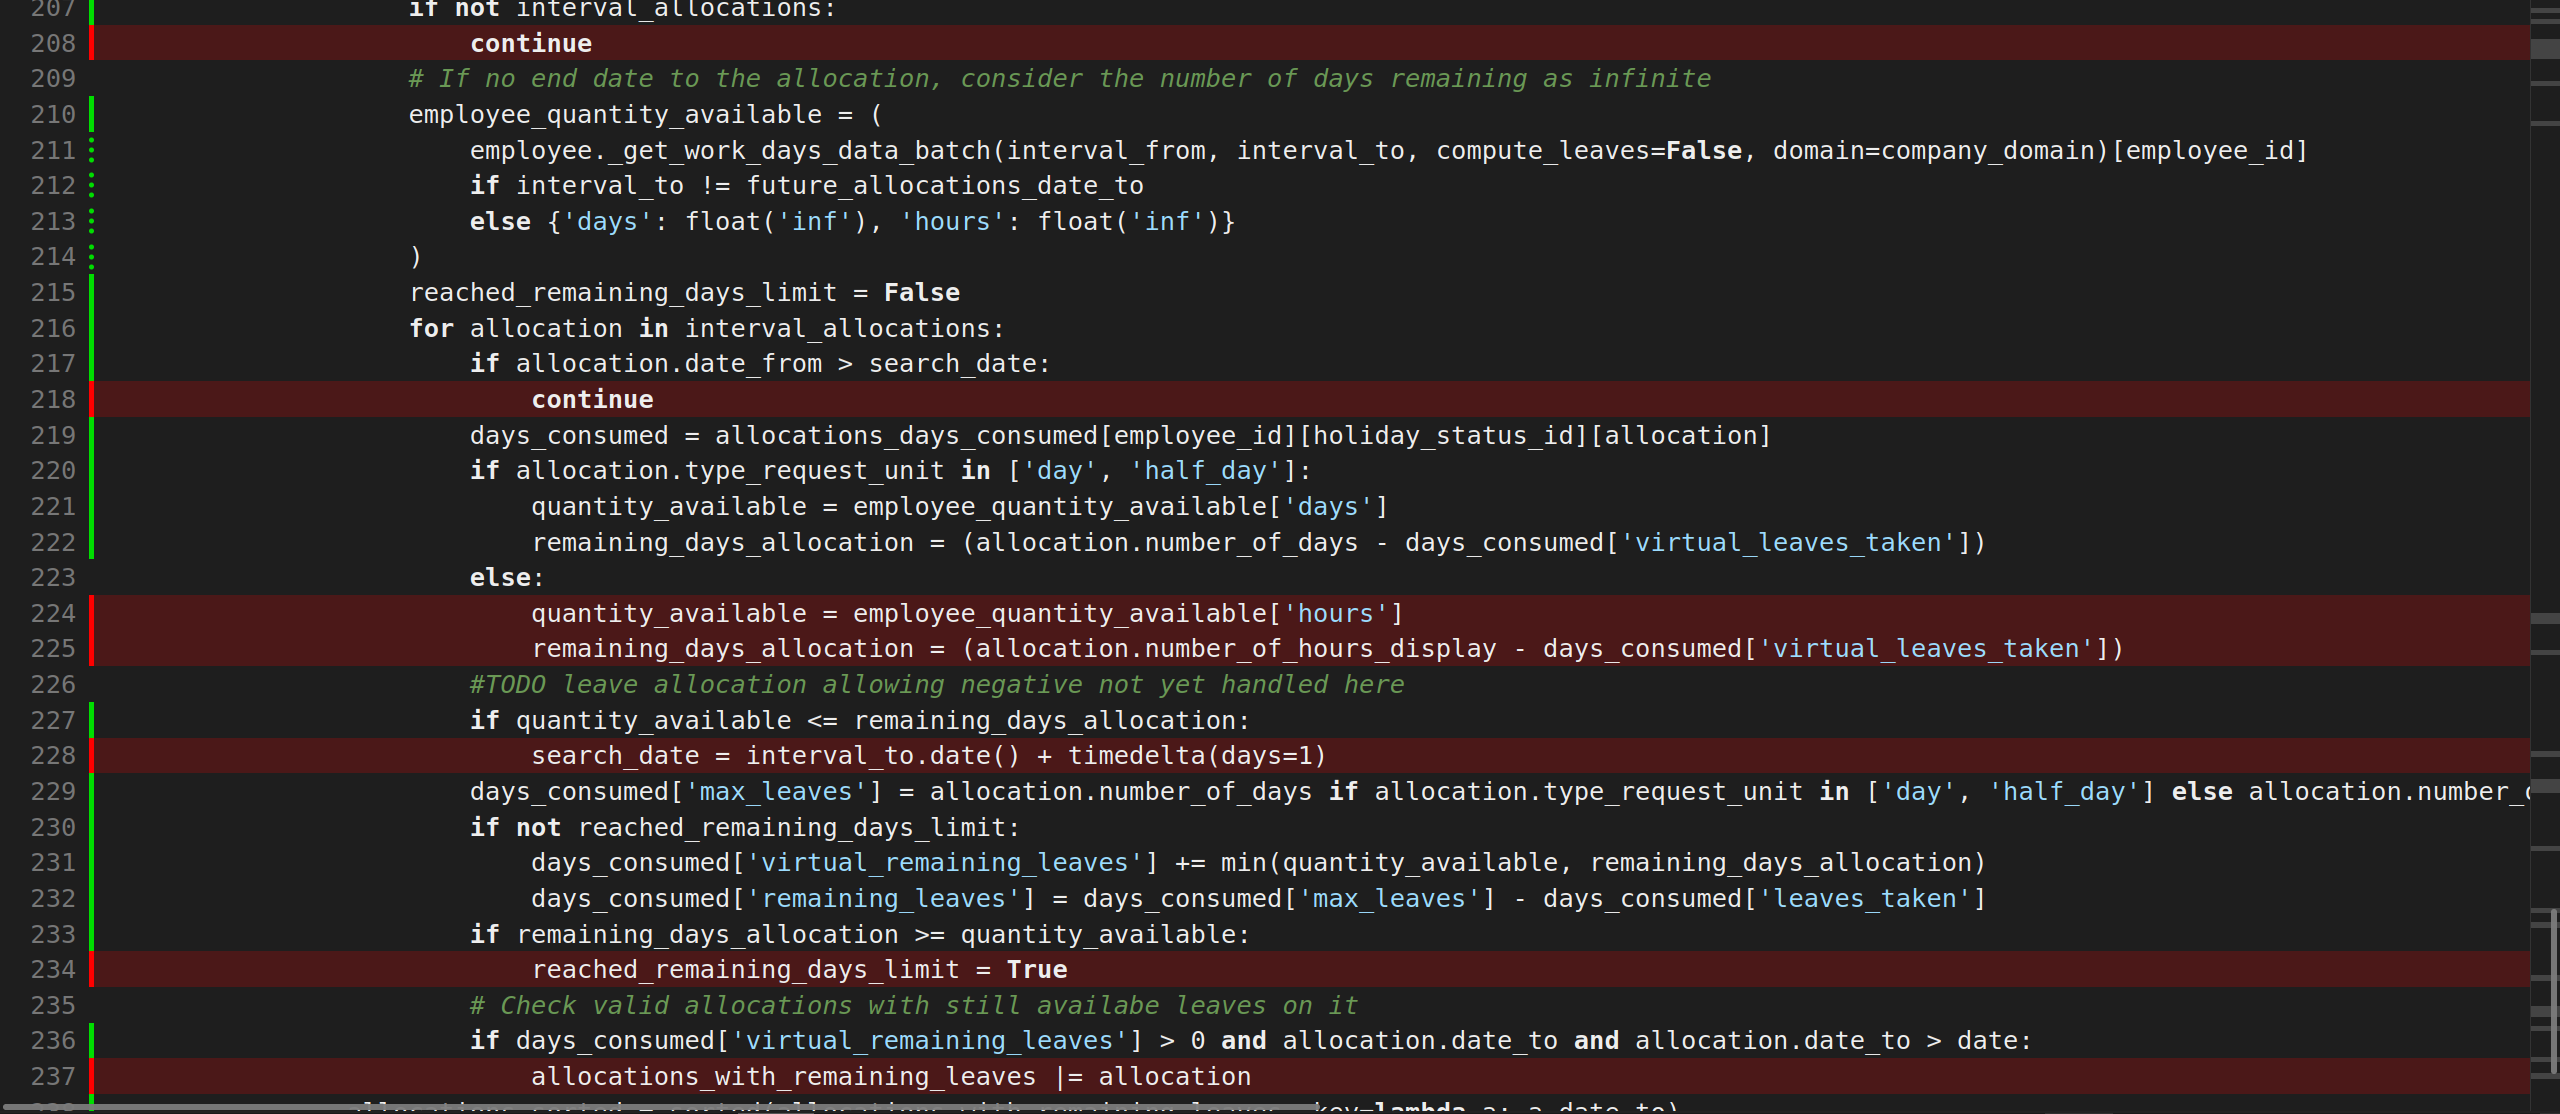Viewport: 2560px width, 1114px height.
Task: Click the red marker beside line 228
Action: pos(92,755)
